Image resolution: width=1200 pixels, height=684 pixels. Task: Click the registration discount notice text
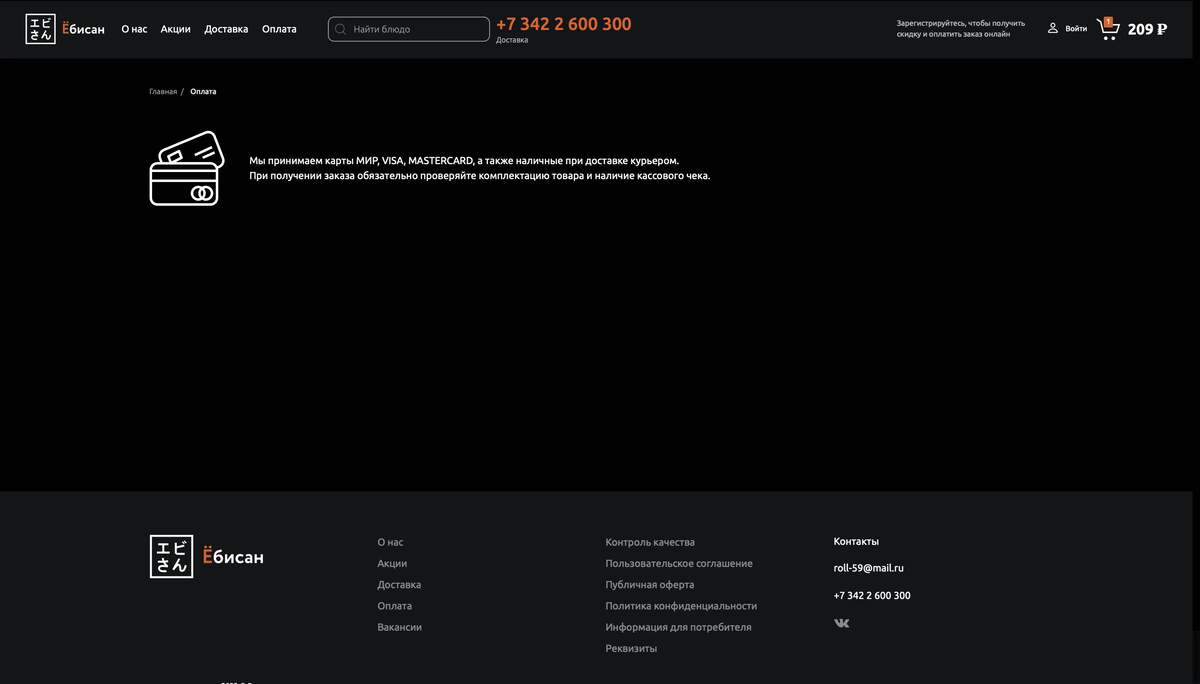pyautogui.click(x=961, y=28)
